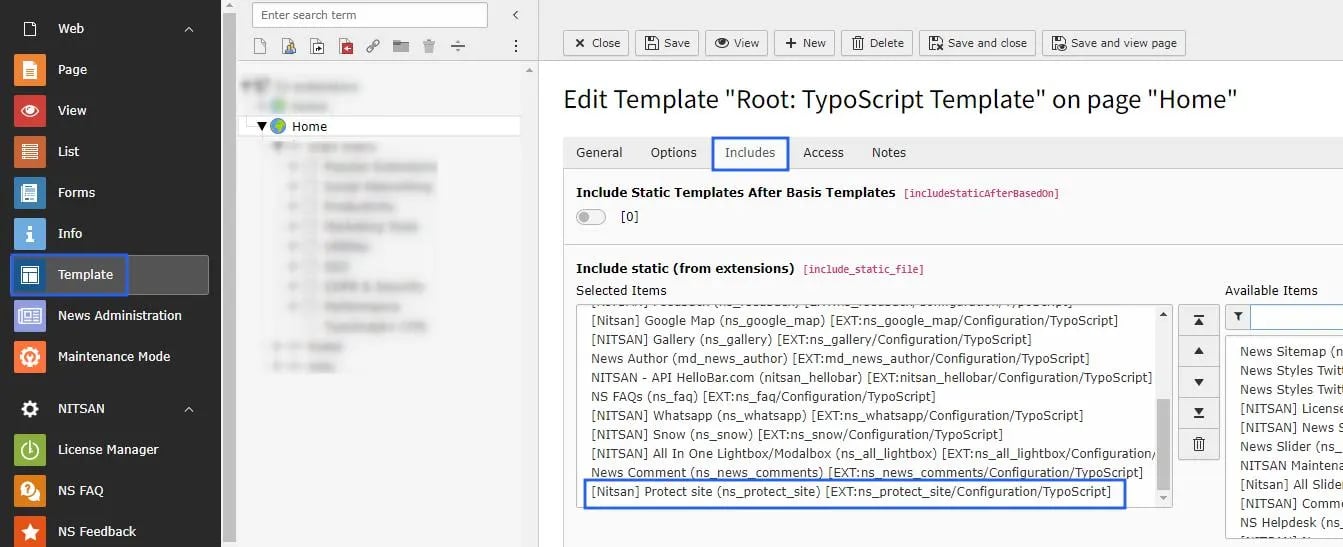Image resolution: width=1343 pixels, height=547 pixels.
Task: Select NITSAN All In One Lightbox item
Action: click(x=873, y=454)
